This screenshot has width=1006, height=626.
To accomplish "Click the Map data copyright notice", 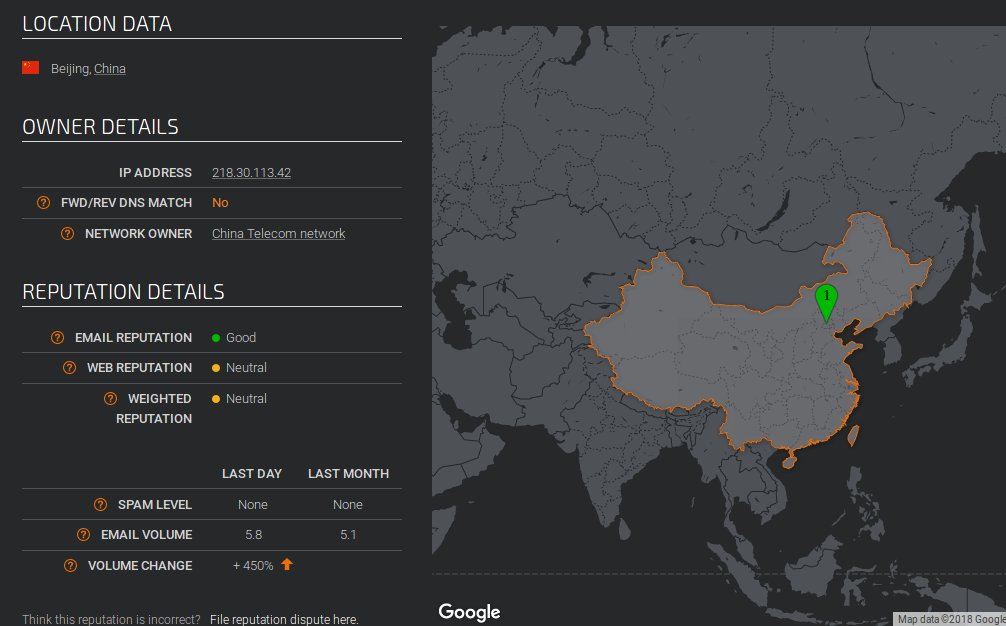I will pyautogui.click(x=948, y=619).
